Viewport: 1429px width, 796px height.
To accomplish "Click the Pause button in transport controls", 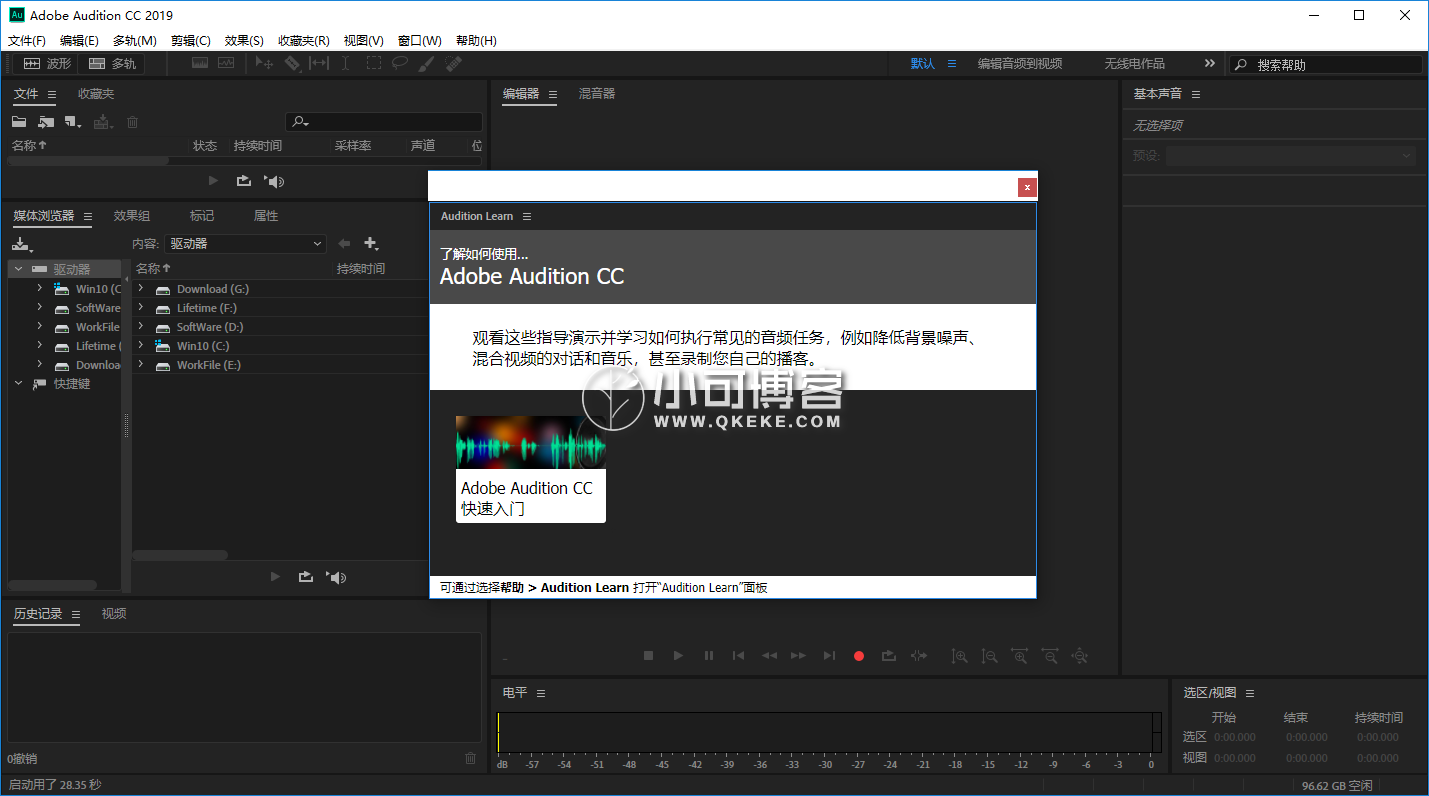I will [x=709, y=656].
